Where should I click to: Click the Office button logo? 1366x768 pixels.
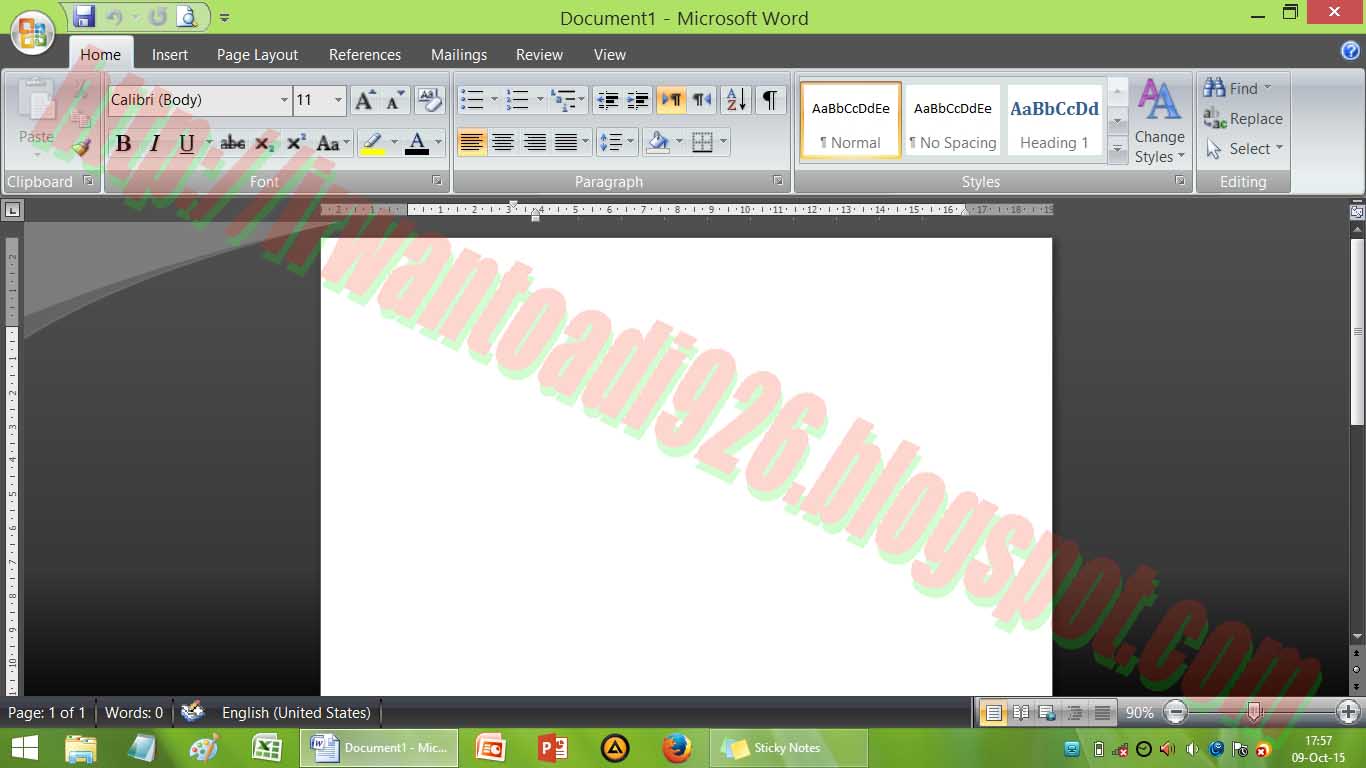pyautogui.click(x=32, y=33)
